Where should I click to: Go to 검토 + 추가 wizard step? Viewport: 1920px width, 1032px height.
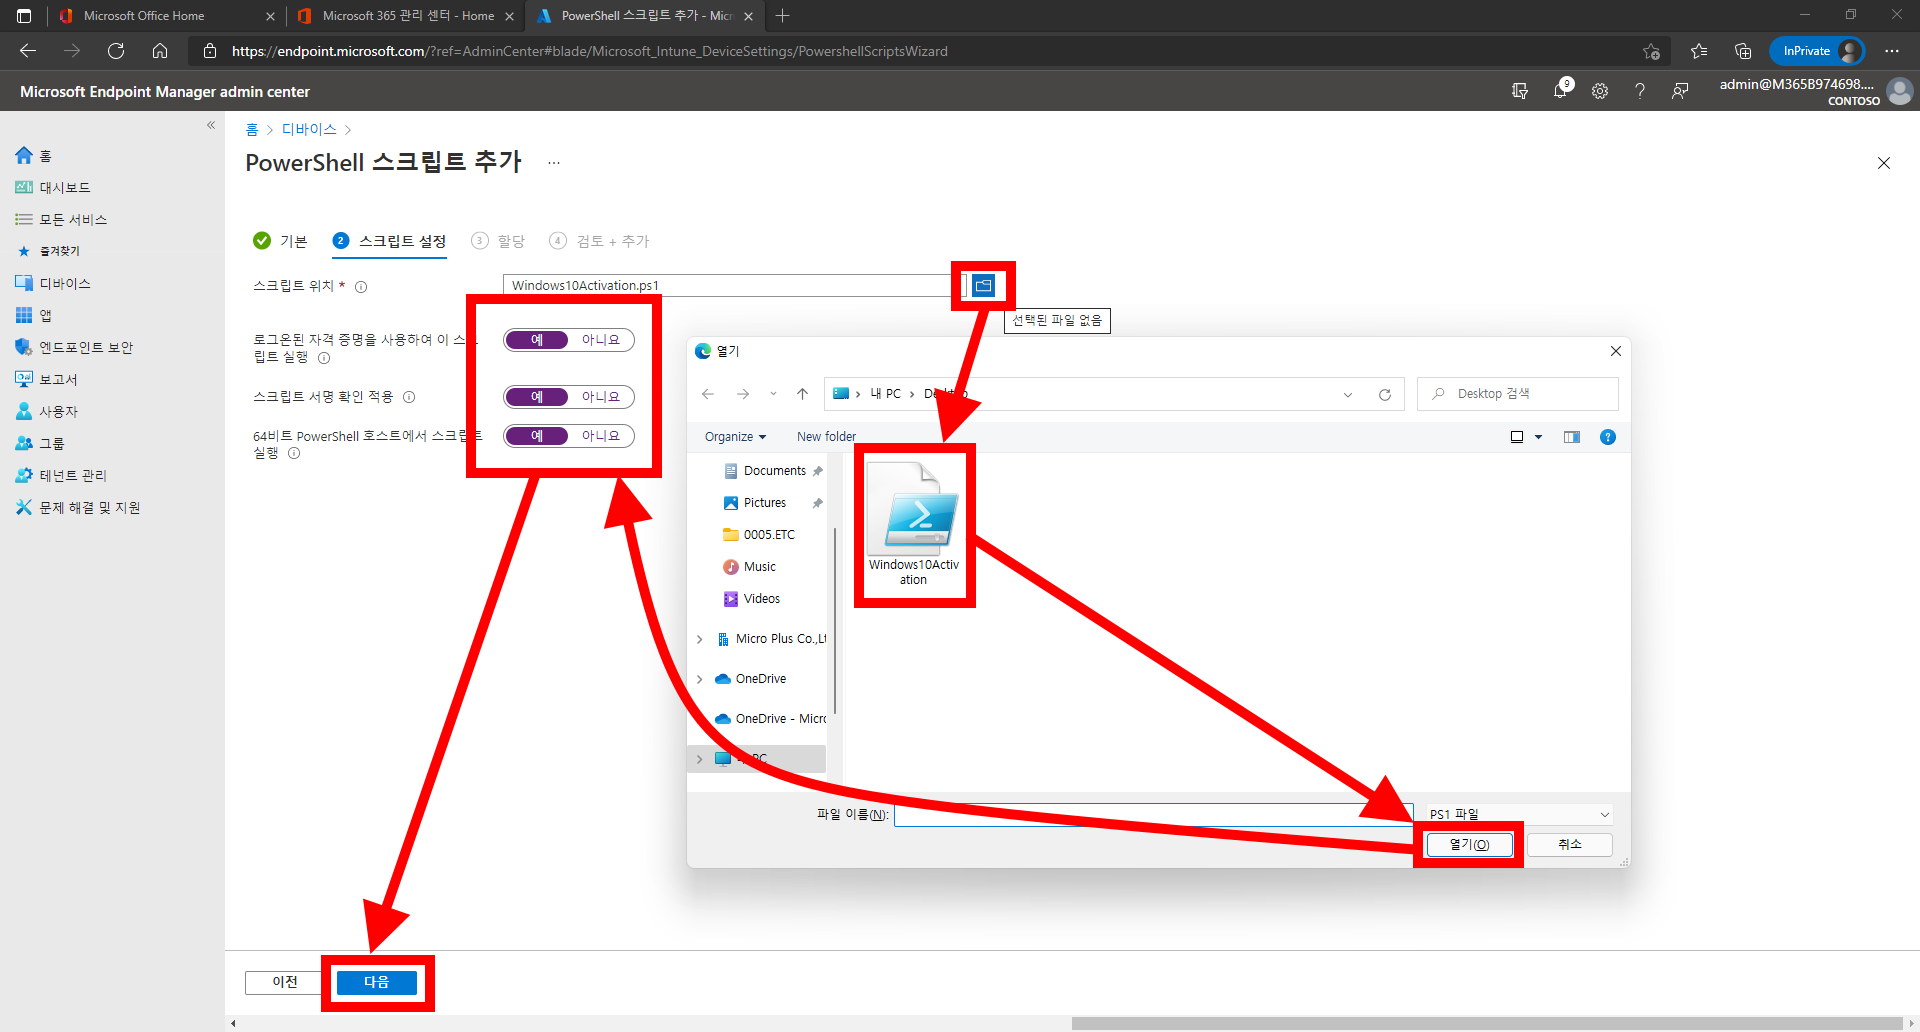point(600,241)
